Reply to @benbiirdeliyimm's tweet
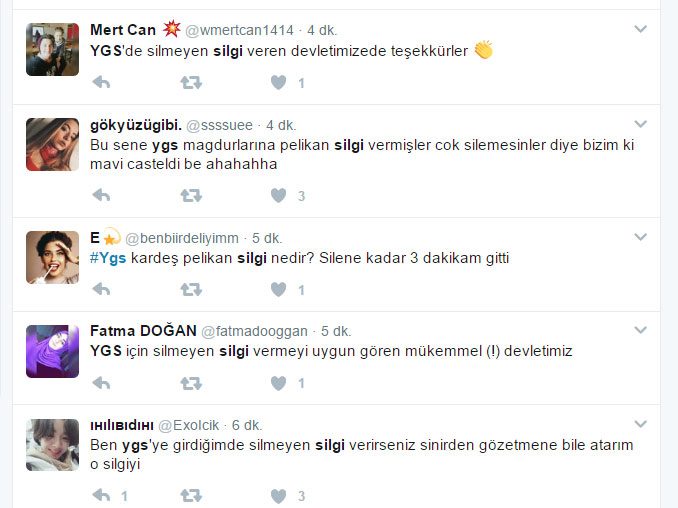Viewport: 678px width, 508px height. pyautogui.click(x=101, y=289)
